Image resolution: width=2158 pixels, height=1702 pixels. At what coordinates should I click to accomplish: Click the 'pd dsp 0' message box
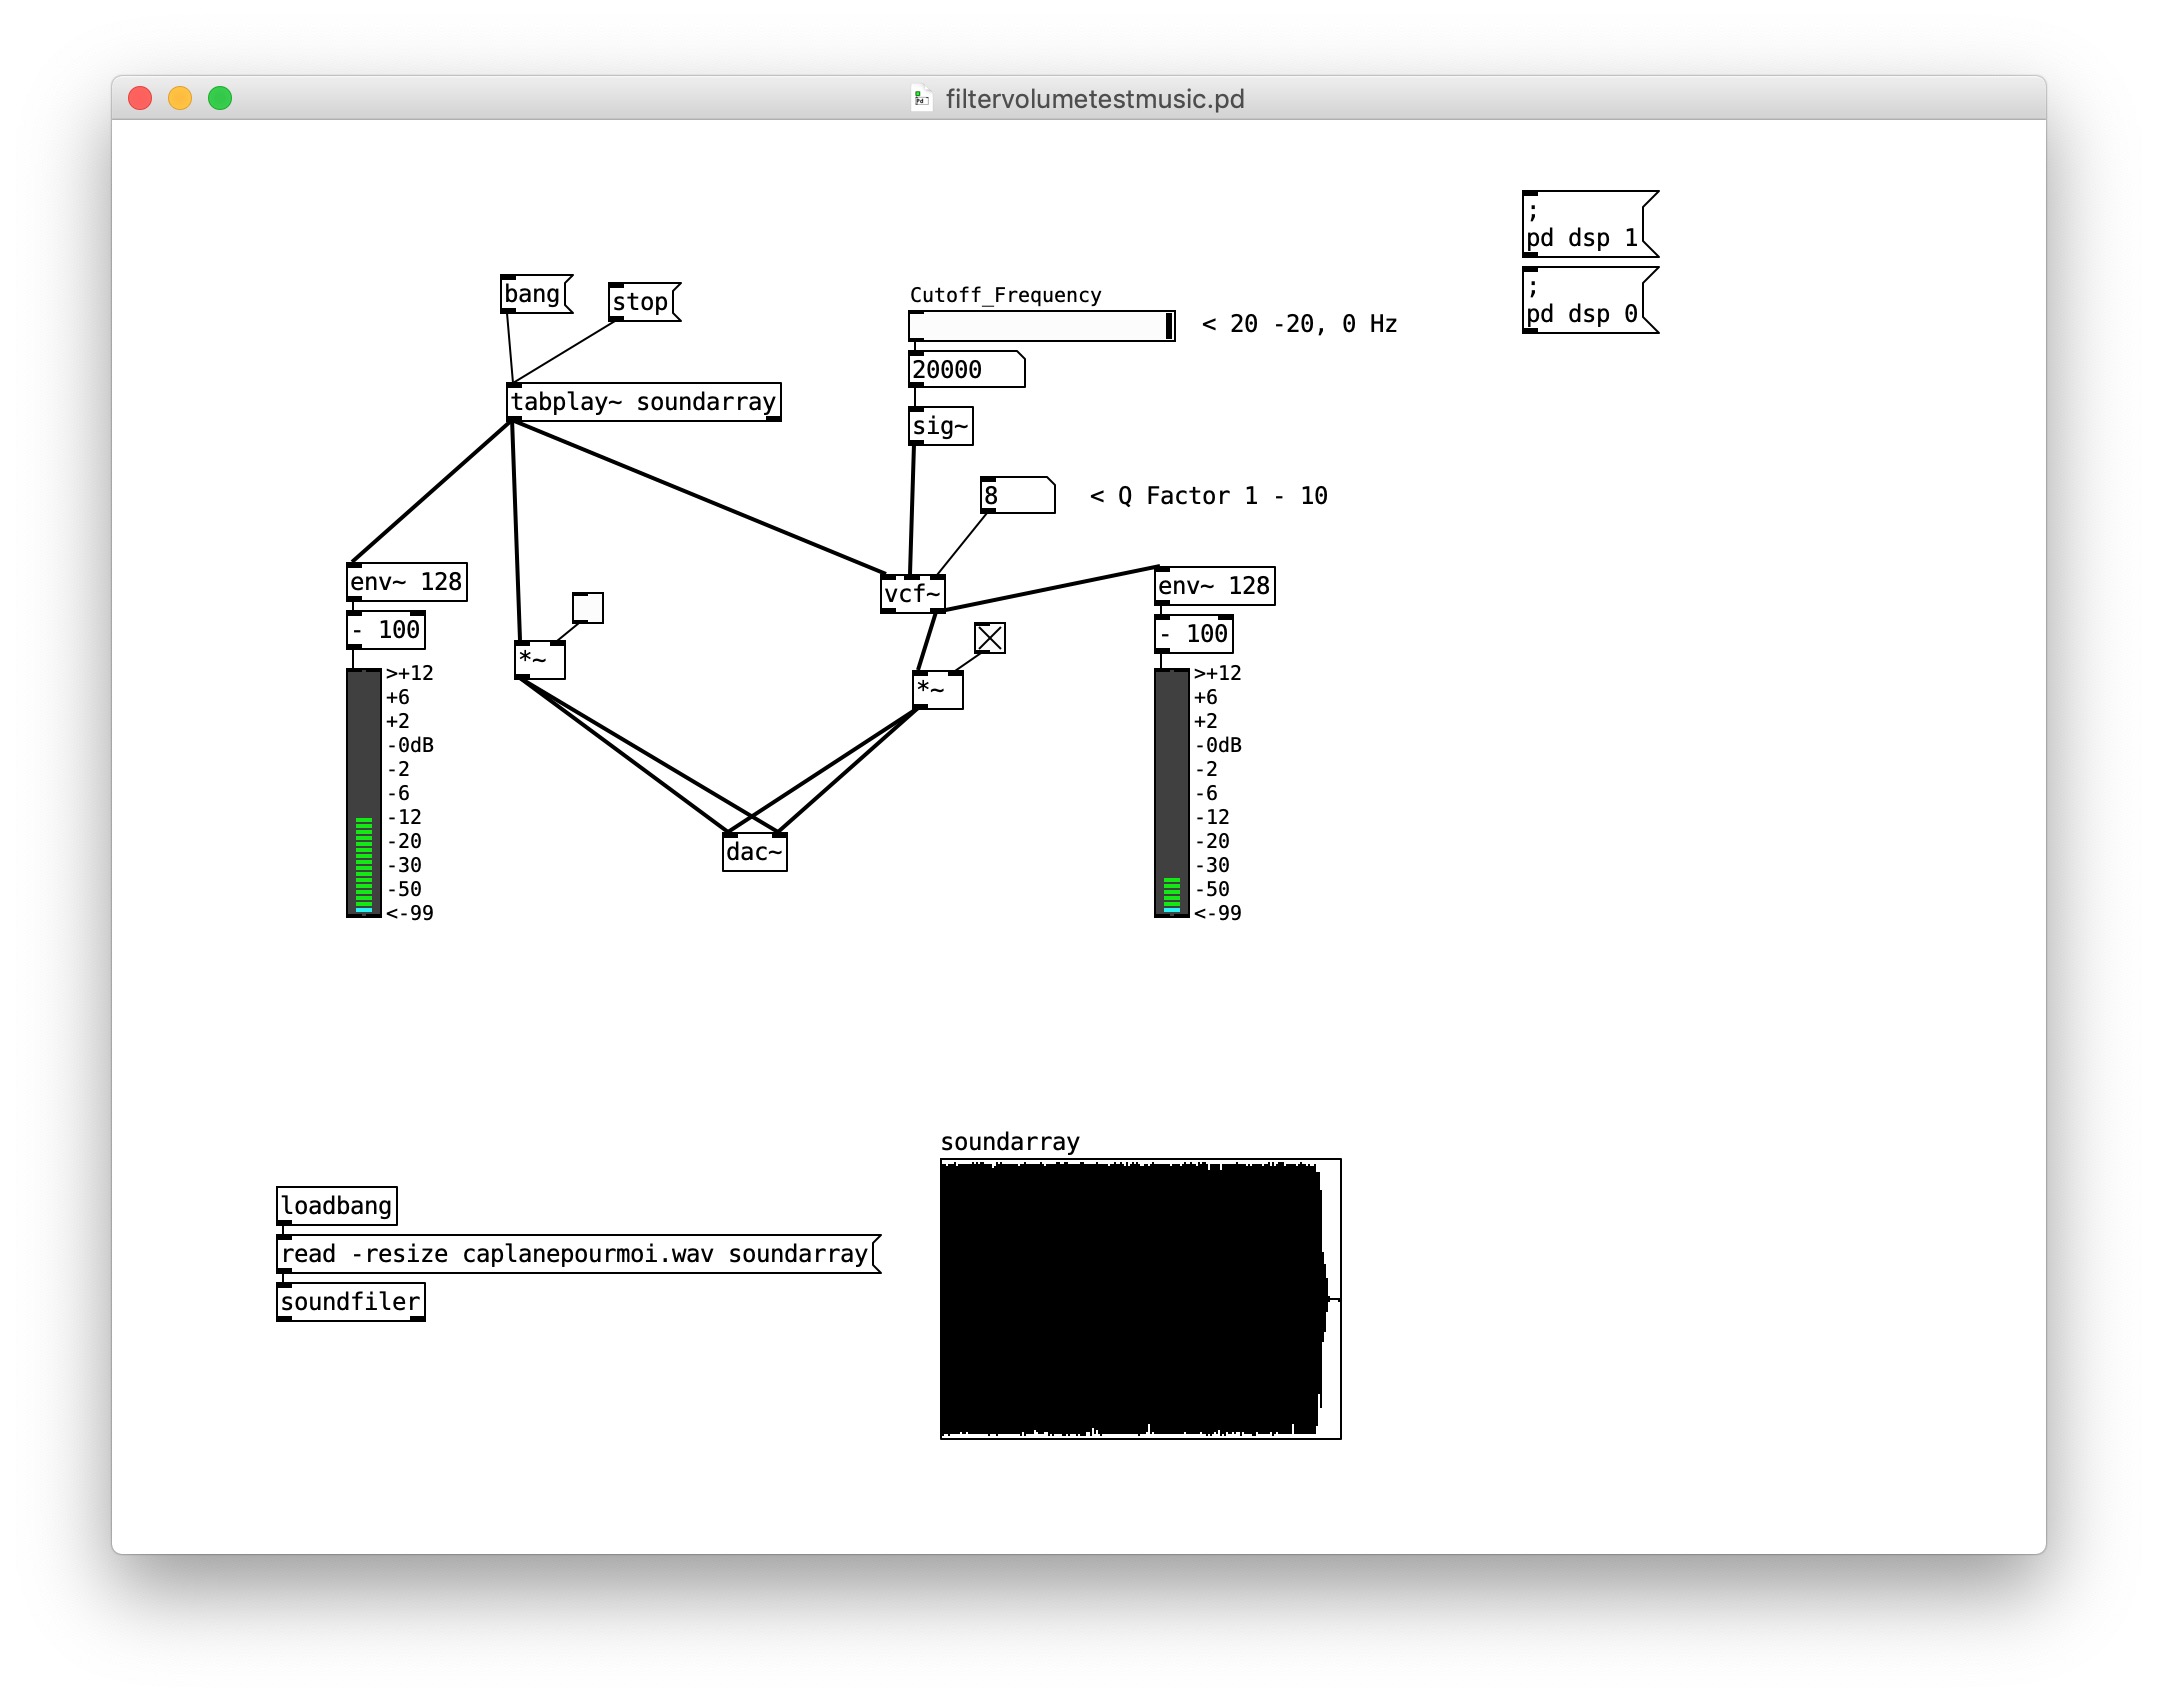pos(1590,300)
